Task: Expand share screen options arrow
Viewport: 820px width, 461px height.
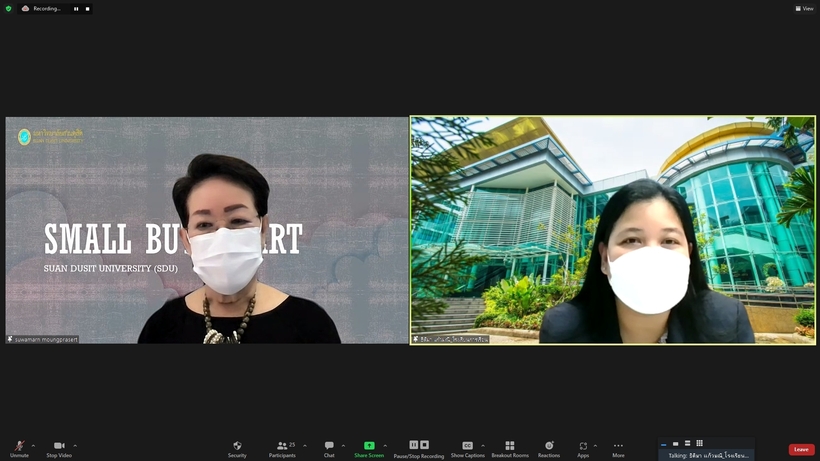Action: point(385,446)
